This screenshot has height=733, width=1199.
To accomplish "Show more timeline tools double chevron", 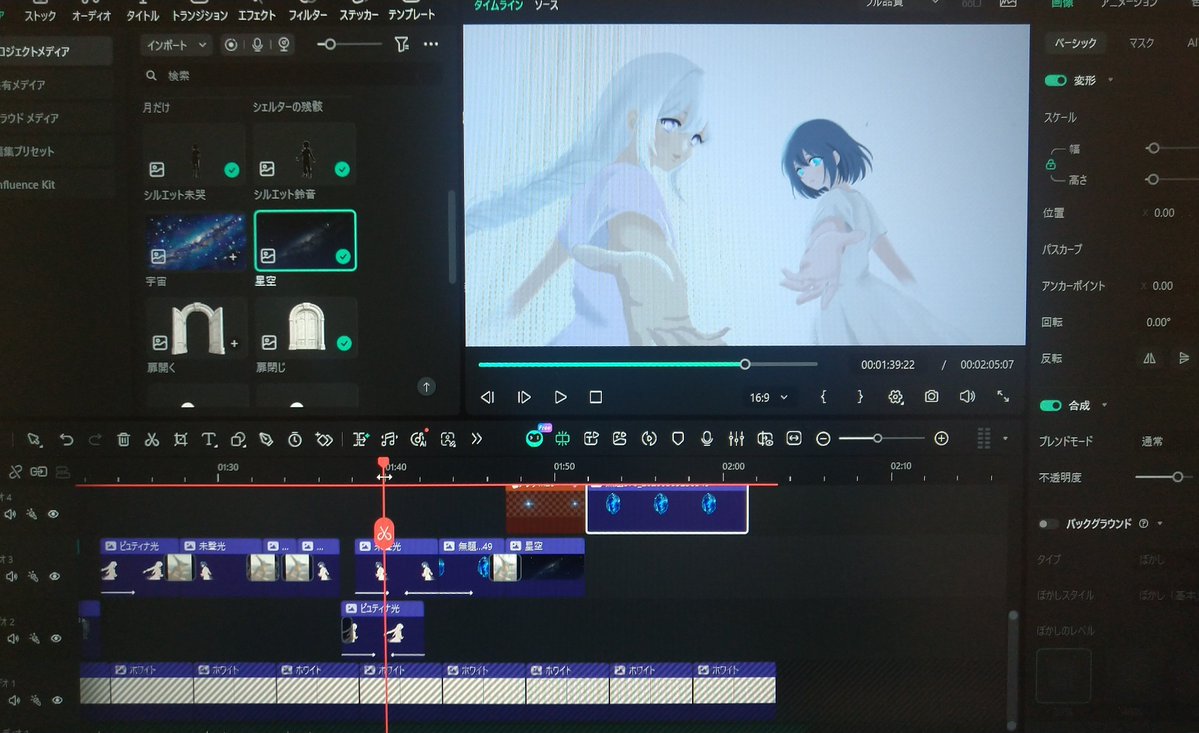I will pyautogui.click(x=476, y=439).
